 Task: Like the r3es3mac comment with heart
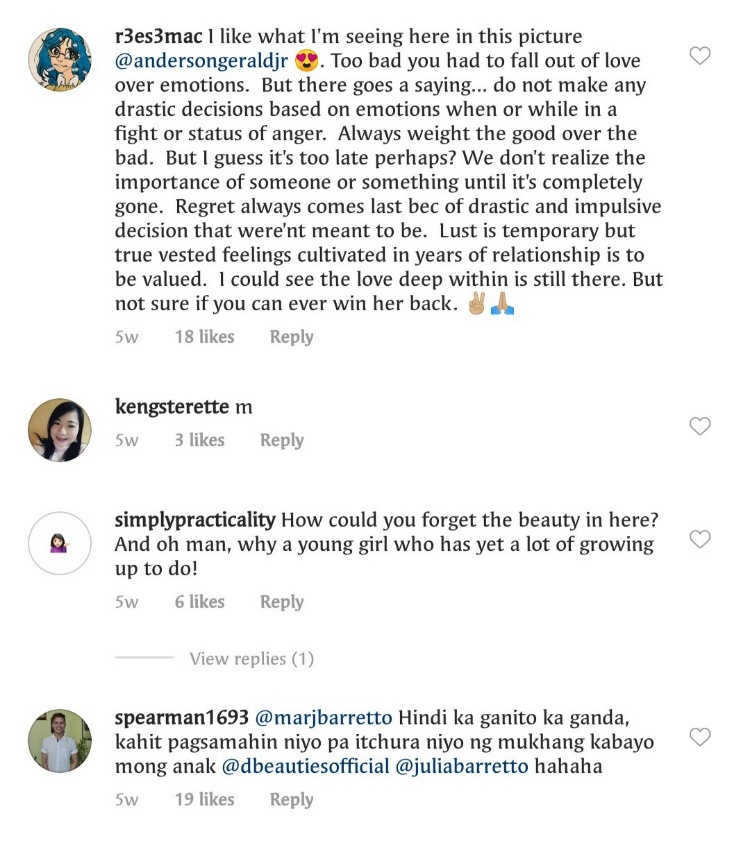point(700,56)
